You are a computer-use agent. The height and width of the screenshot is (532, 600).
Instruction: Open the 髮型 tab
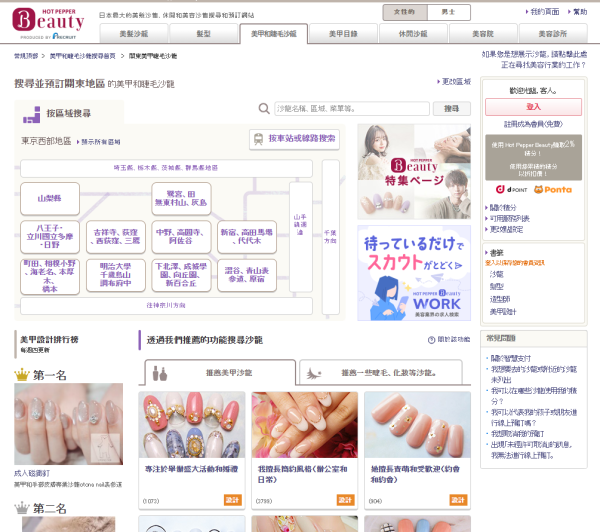(x=204, y=34)
